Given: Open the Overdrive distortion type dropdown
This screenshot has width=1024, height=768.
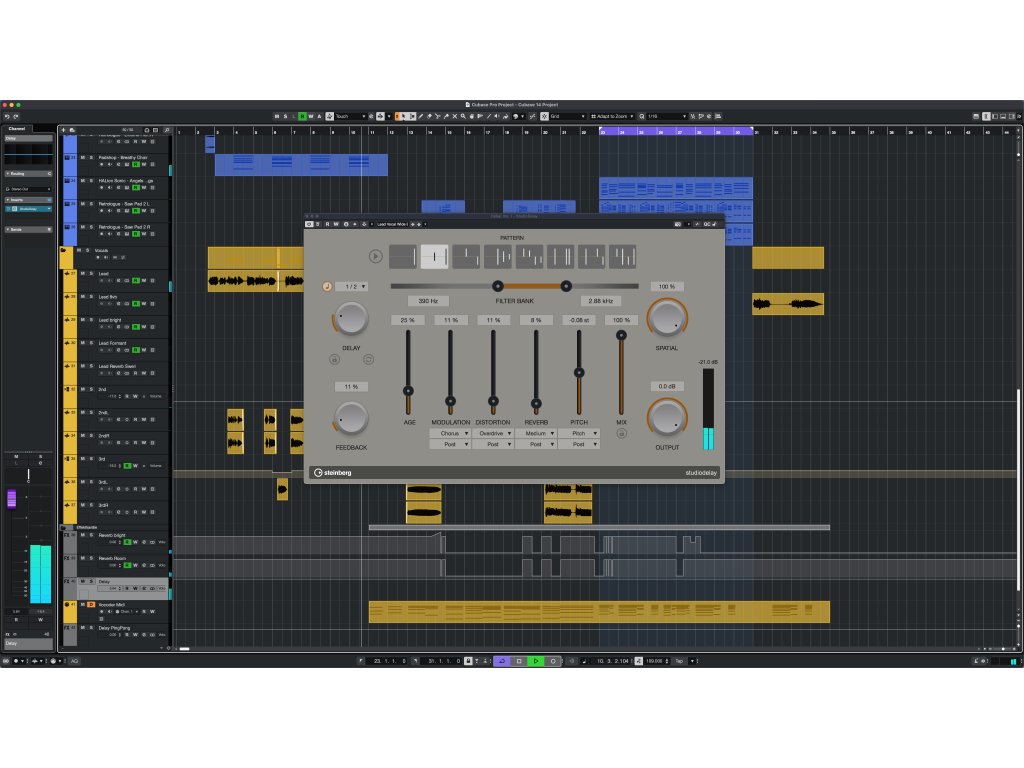Looking at the screenshot, I should [x=493, y=434].
